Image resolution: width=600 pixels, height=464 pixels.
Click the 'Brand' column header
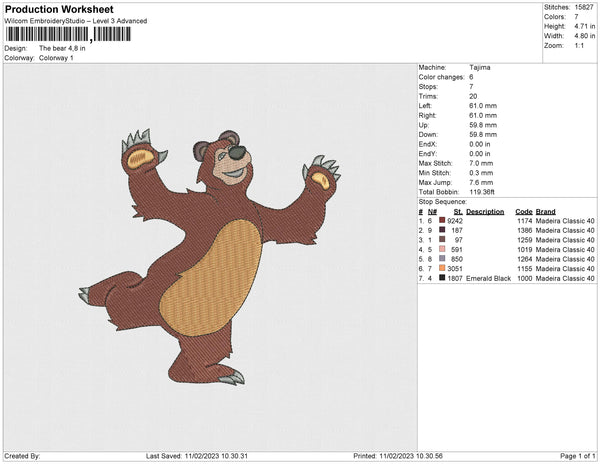[x=545, y=212]
